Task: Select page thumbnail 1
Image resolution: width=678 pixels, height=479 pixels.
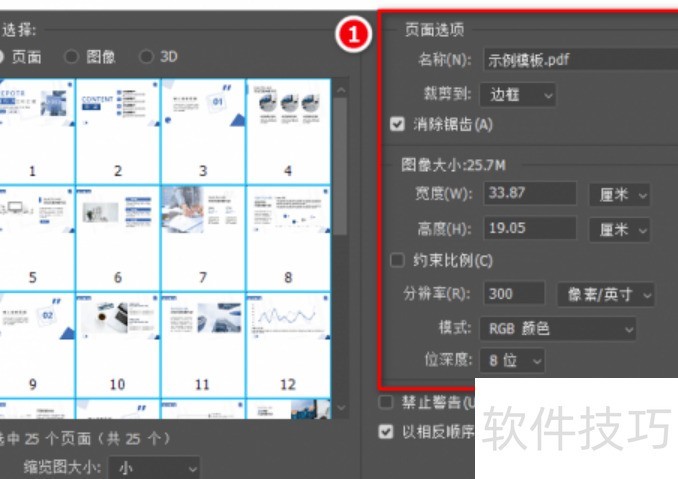Action: [37, 131]
